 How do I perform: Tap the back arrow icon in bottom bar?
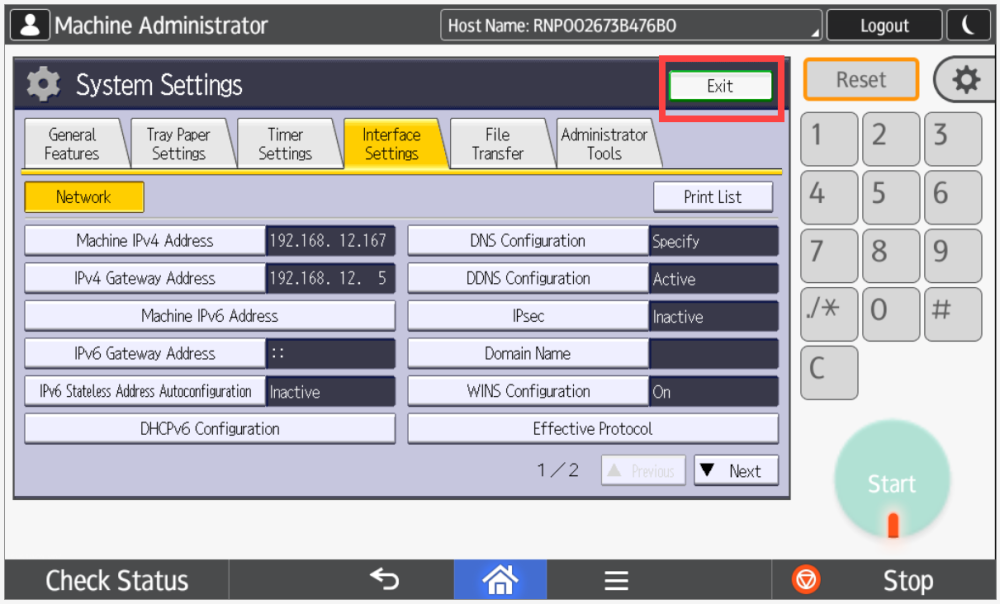pyautogui.click(x=385, y=579)
